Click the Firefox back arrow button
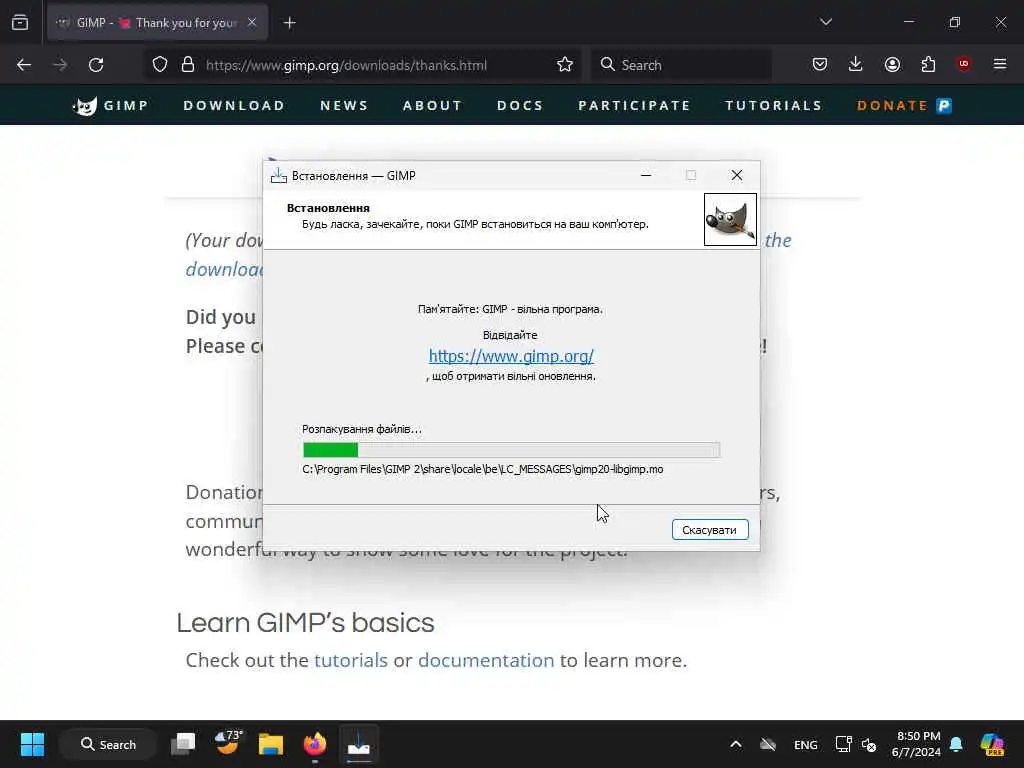This screenshot has height=768, width=1024. (x=24, y=65)
